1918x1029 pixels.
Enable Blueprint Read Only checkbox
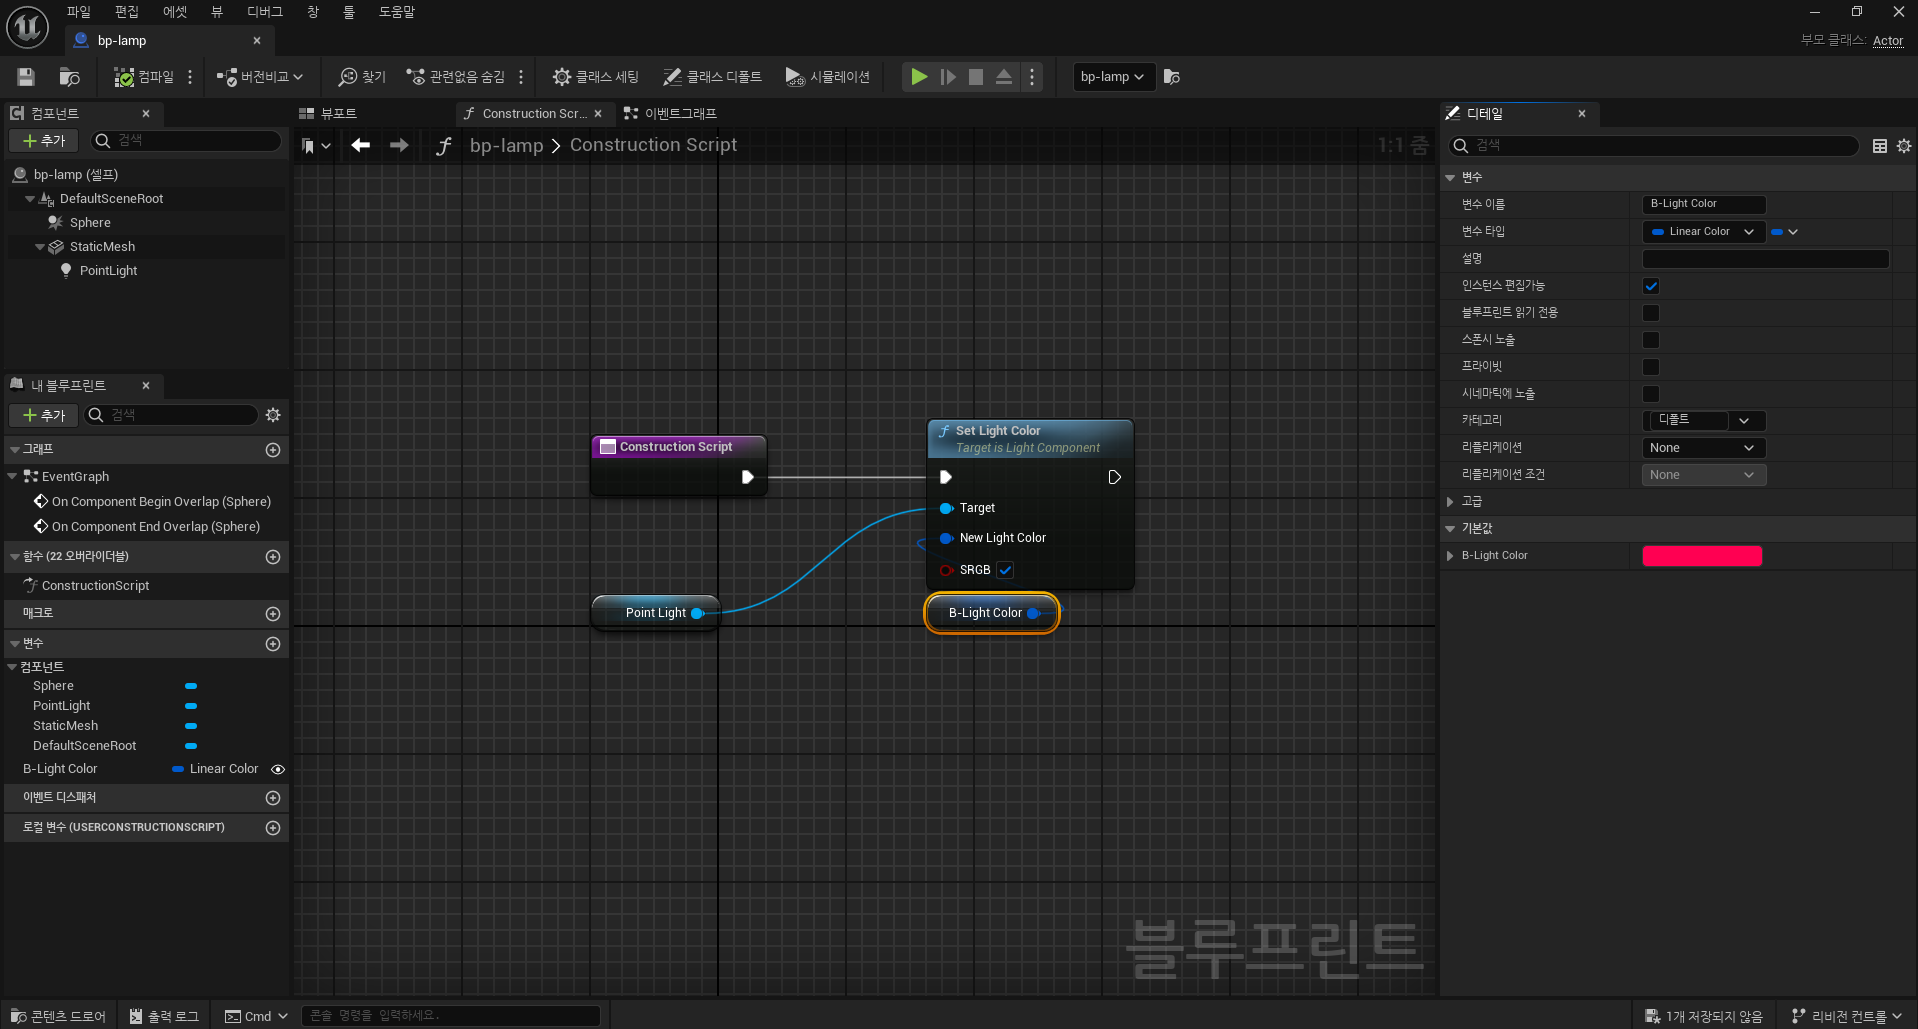click(x=1651, y=313)
